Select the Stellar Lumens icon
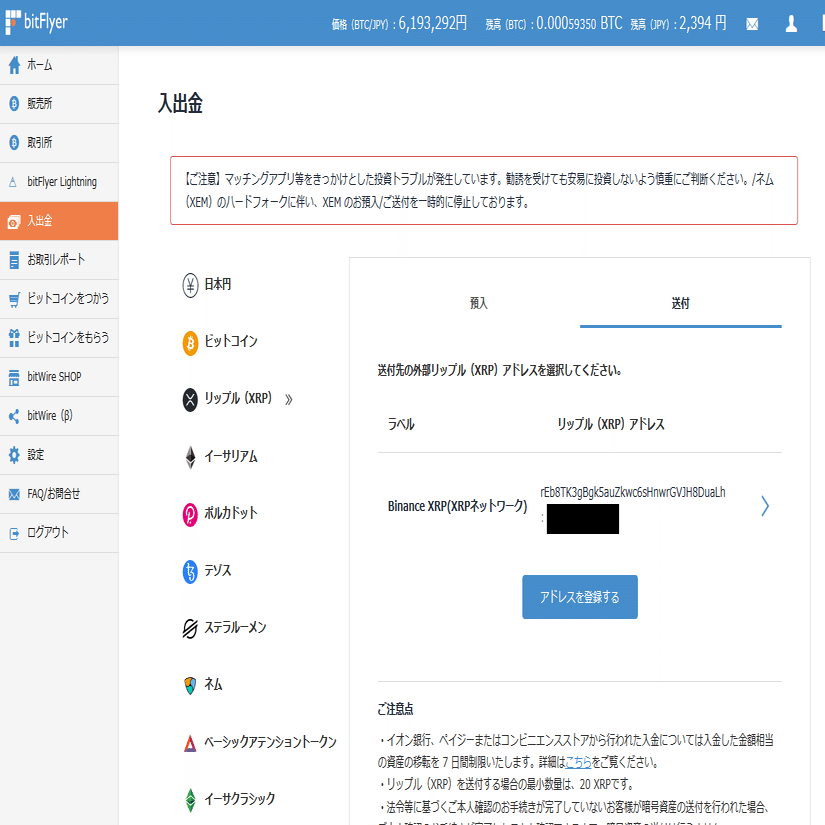Screen dimensions: 825x825 click(190, 628)
